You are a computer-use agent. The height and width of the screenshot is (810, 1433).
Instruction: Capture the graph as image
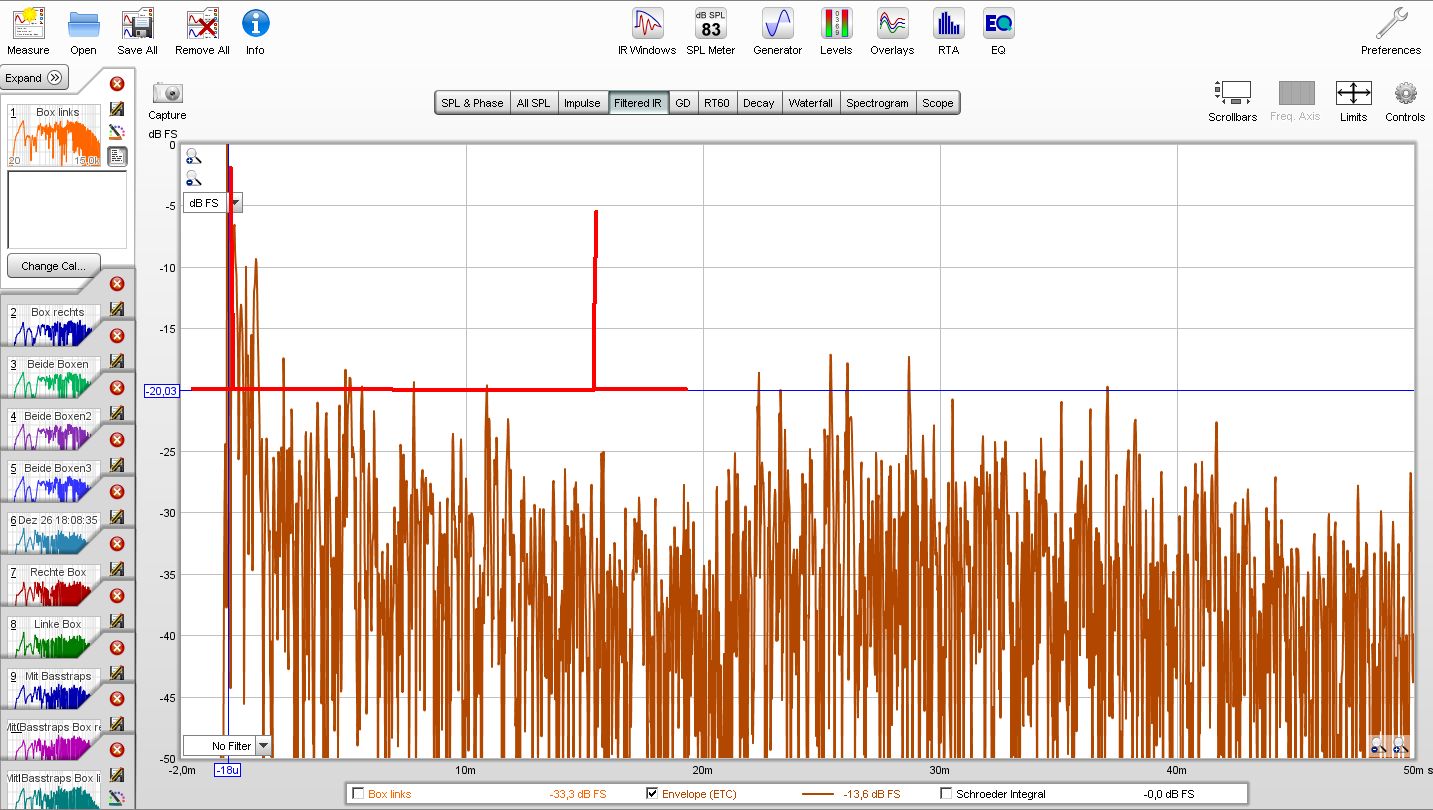coord(168,101)
